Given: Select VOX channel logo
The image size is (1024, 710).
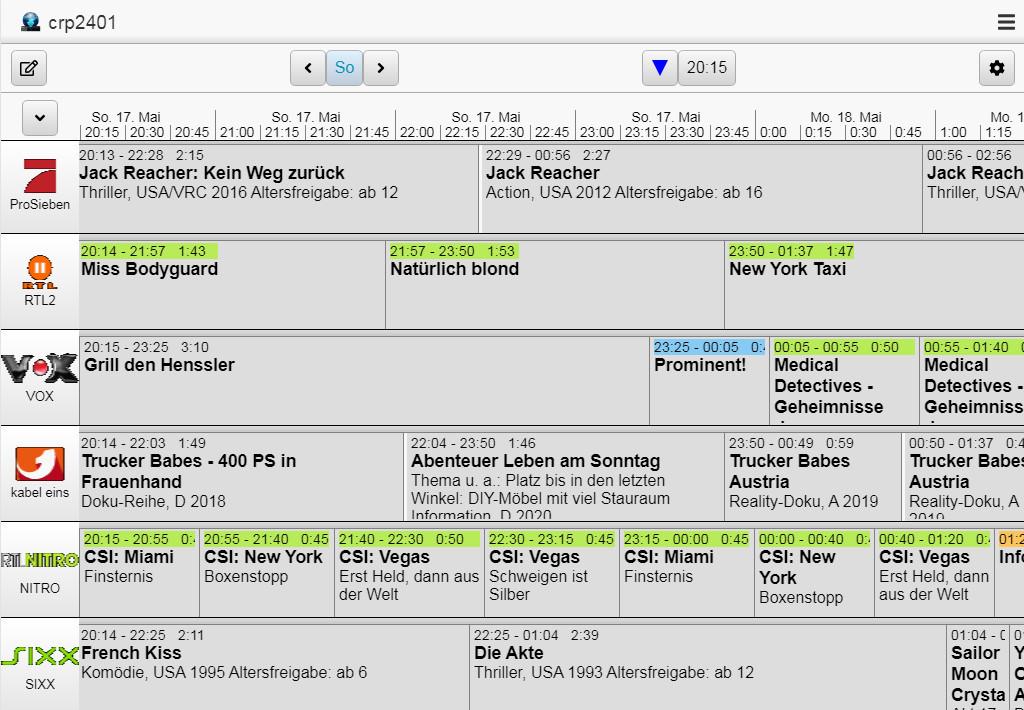Looking at the screenshot, I should click(x=40, y=368).
